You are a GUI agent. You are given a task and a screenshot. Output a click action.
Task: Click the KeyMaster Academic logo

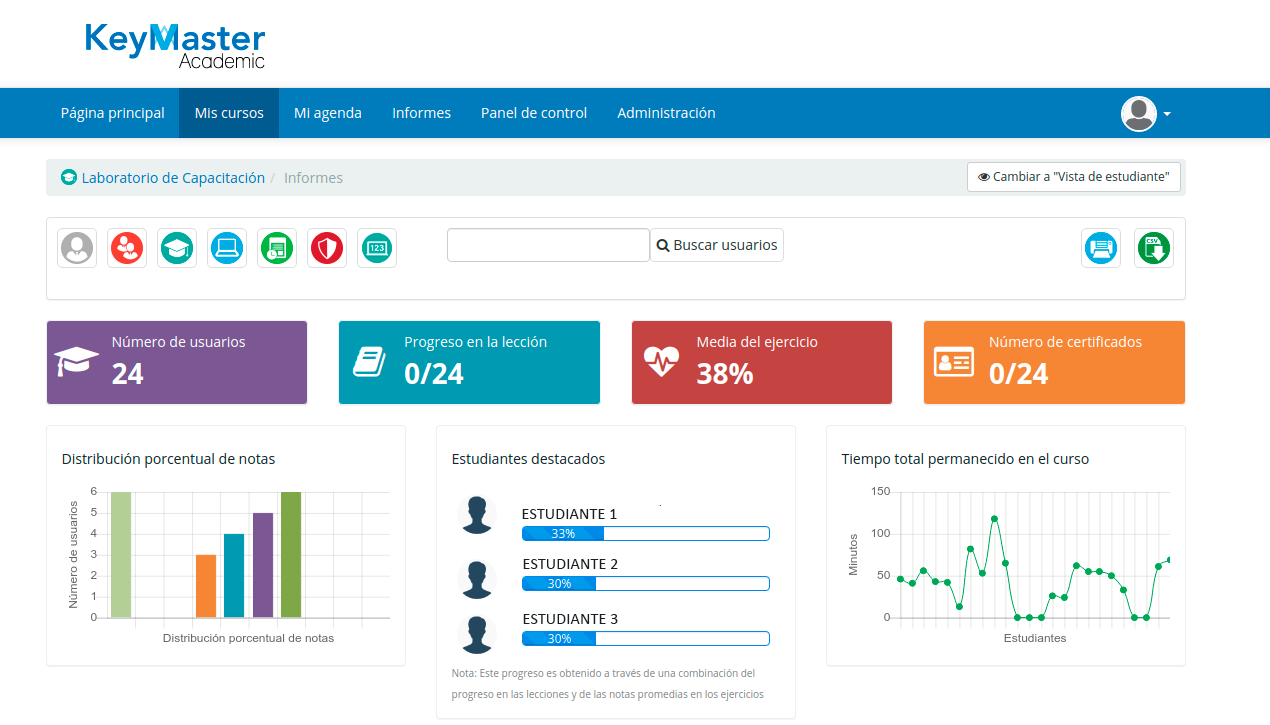[175, 46]
